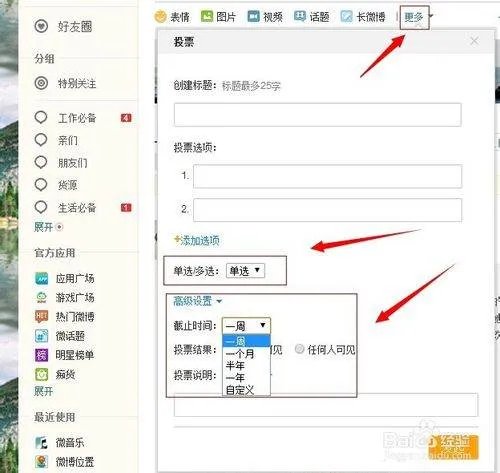
Task: Open the 货源 group
Action: (68, 185)
